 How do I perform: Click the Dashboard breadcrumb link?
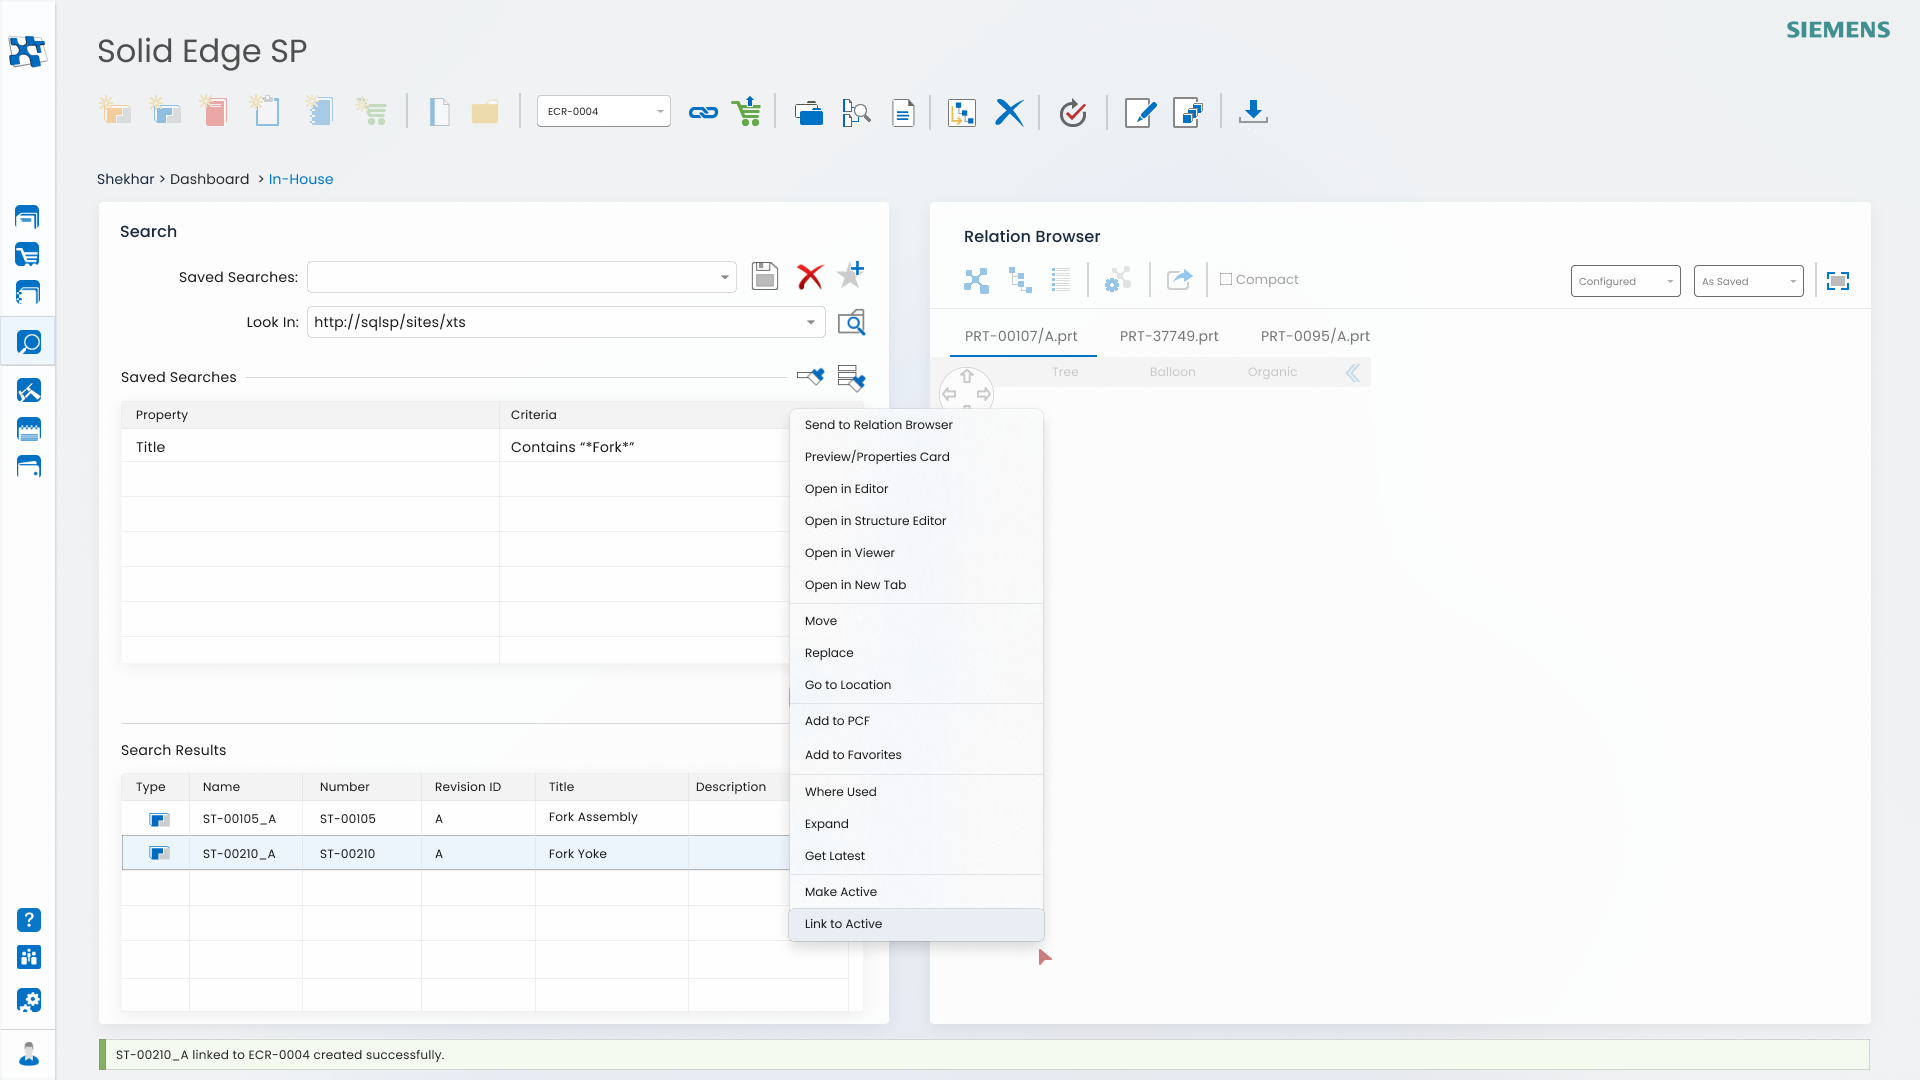[x=209, y=179]
